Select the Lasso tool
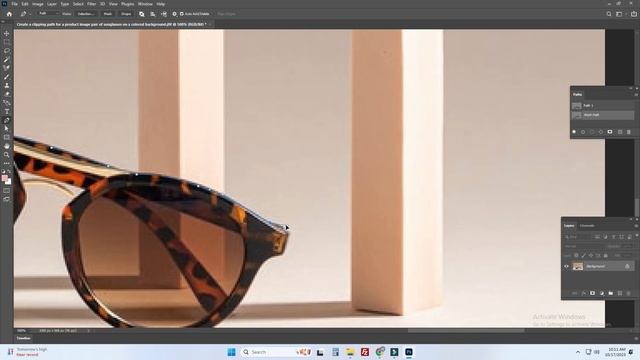The width and height of the screenshot is (640, 360). 7,51
